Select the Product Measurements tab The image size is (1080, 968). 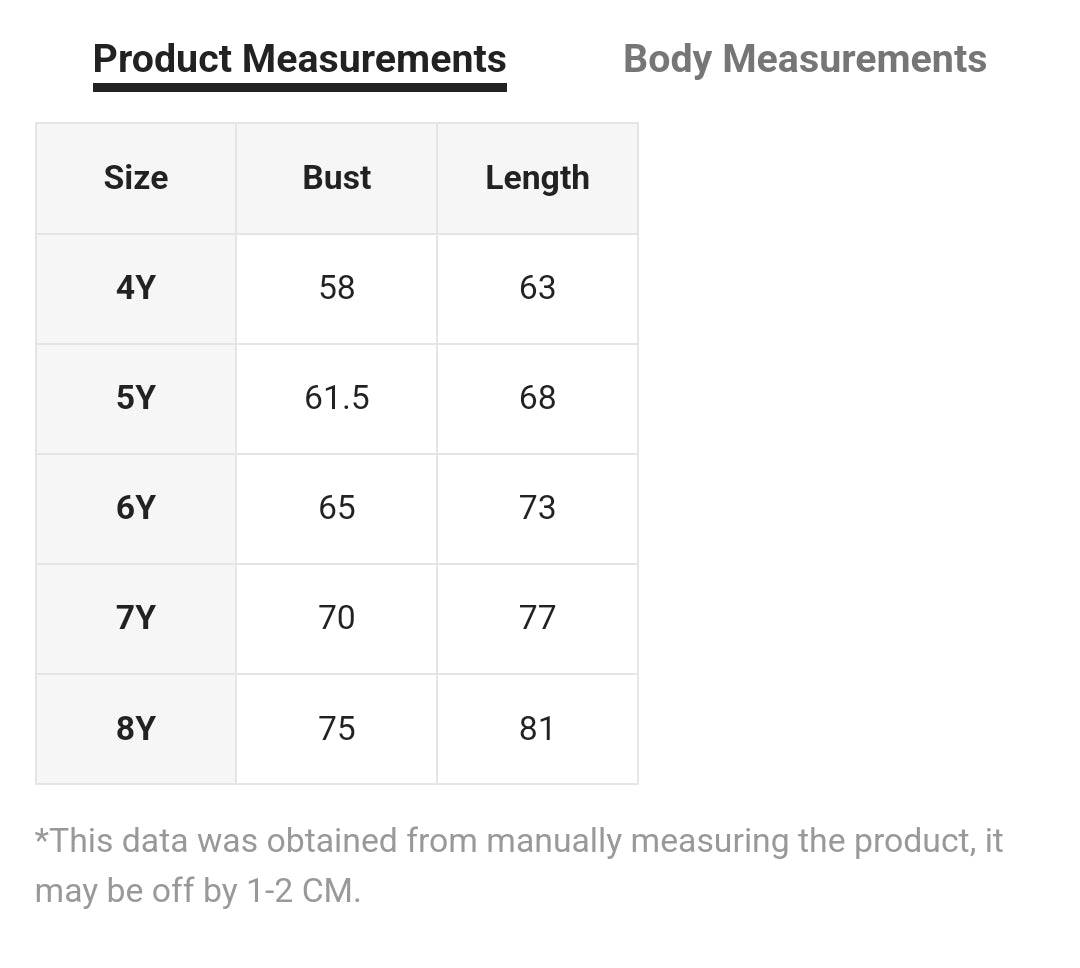tap(299, 59)
